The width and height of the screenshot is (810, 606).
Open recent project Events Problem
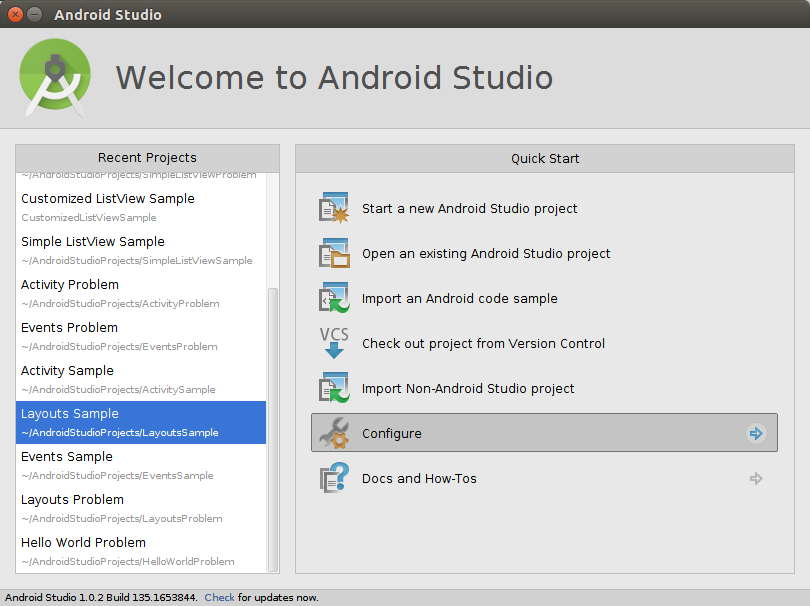point(141,336)
